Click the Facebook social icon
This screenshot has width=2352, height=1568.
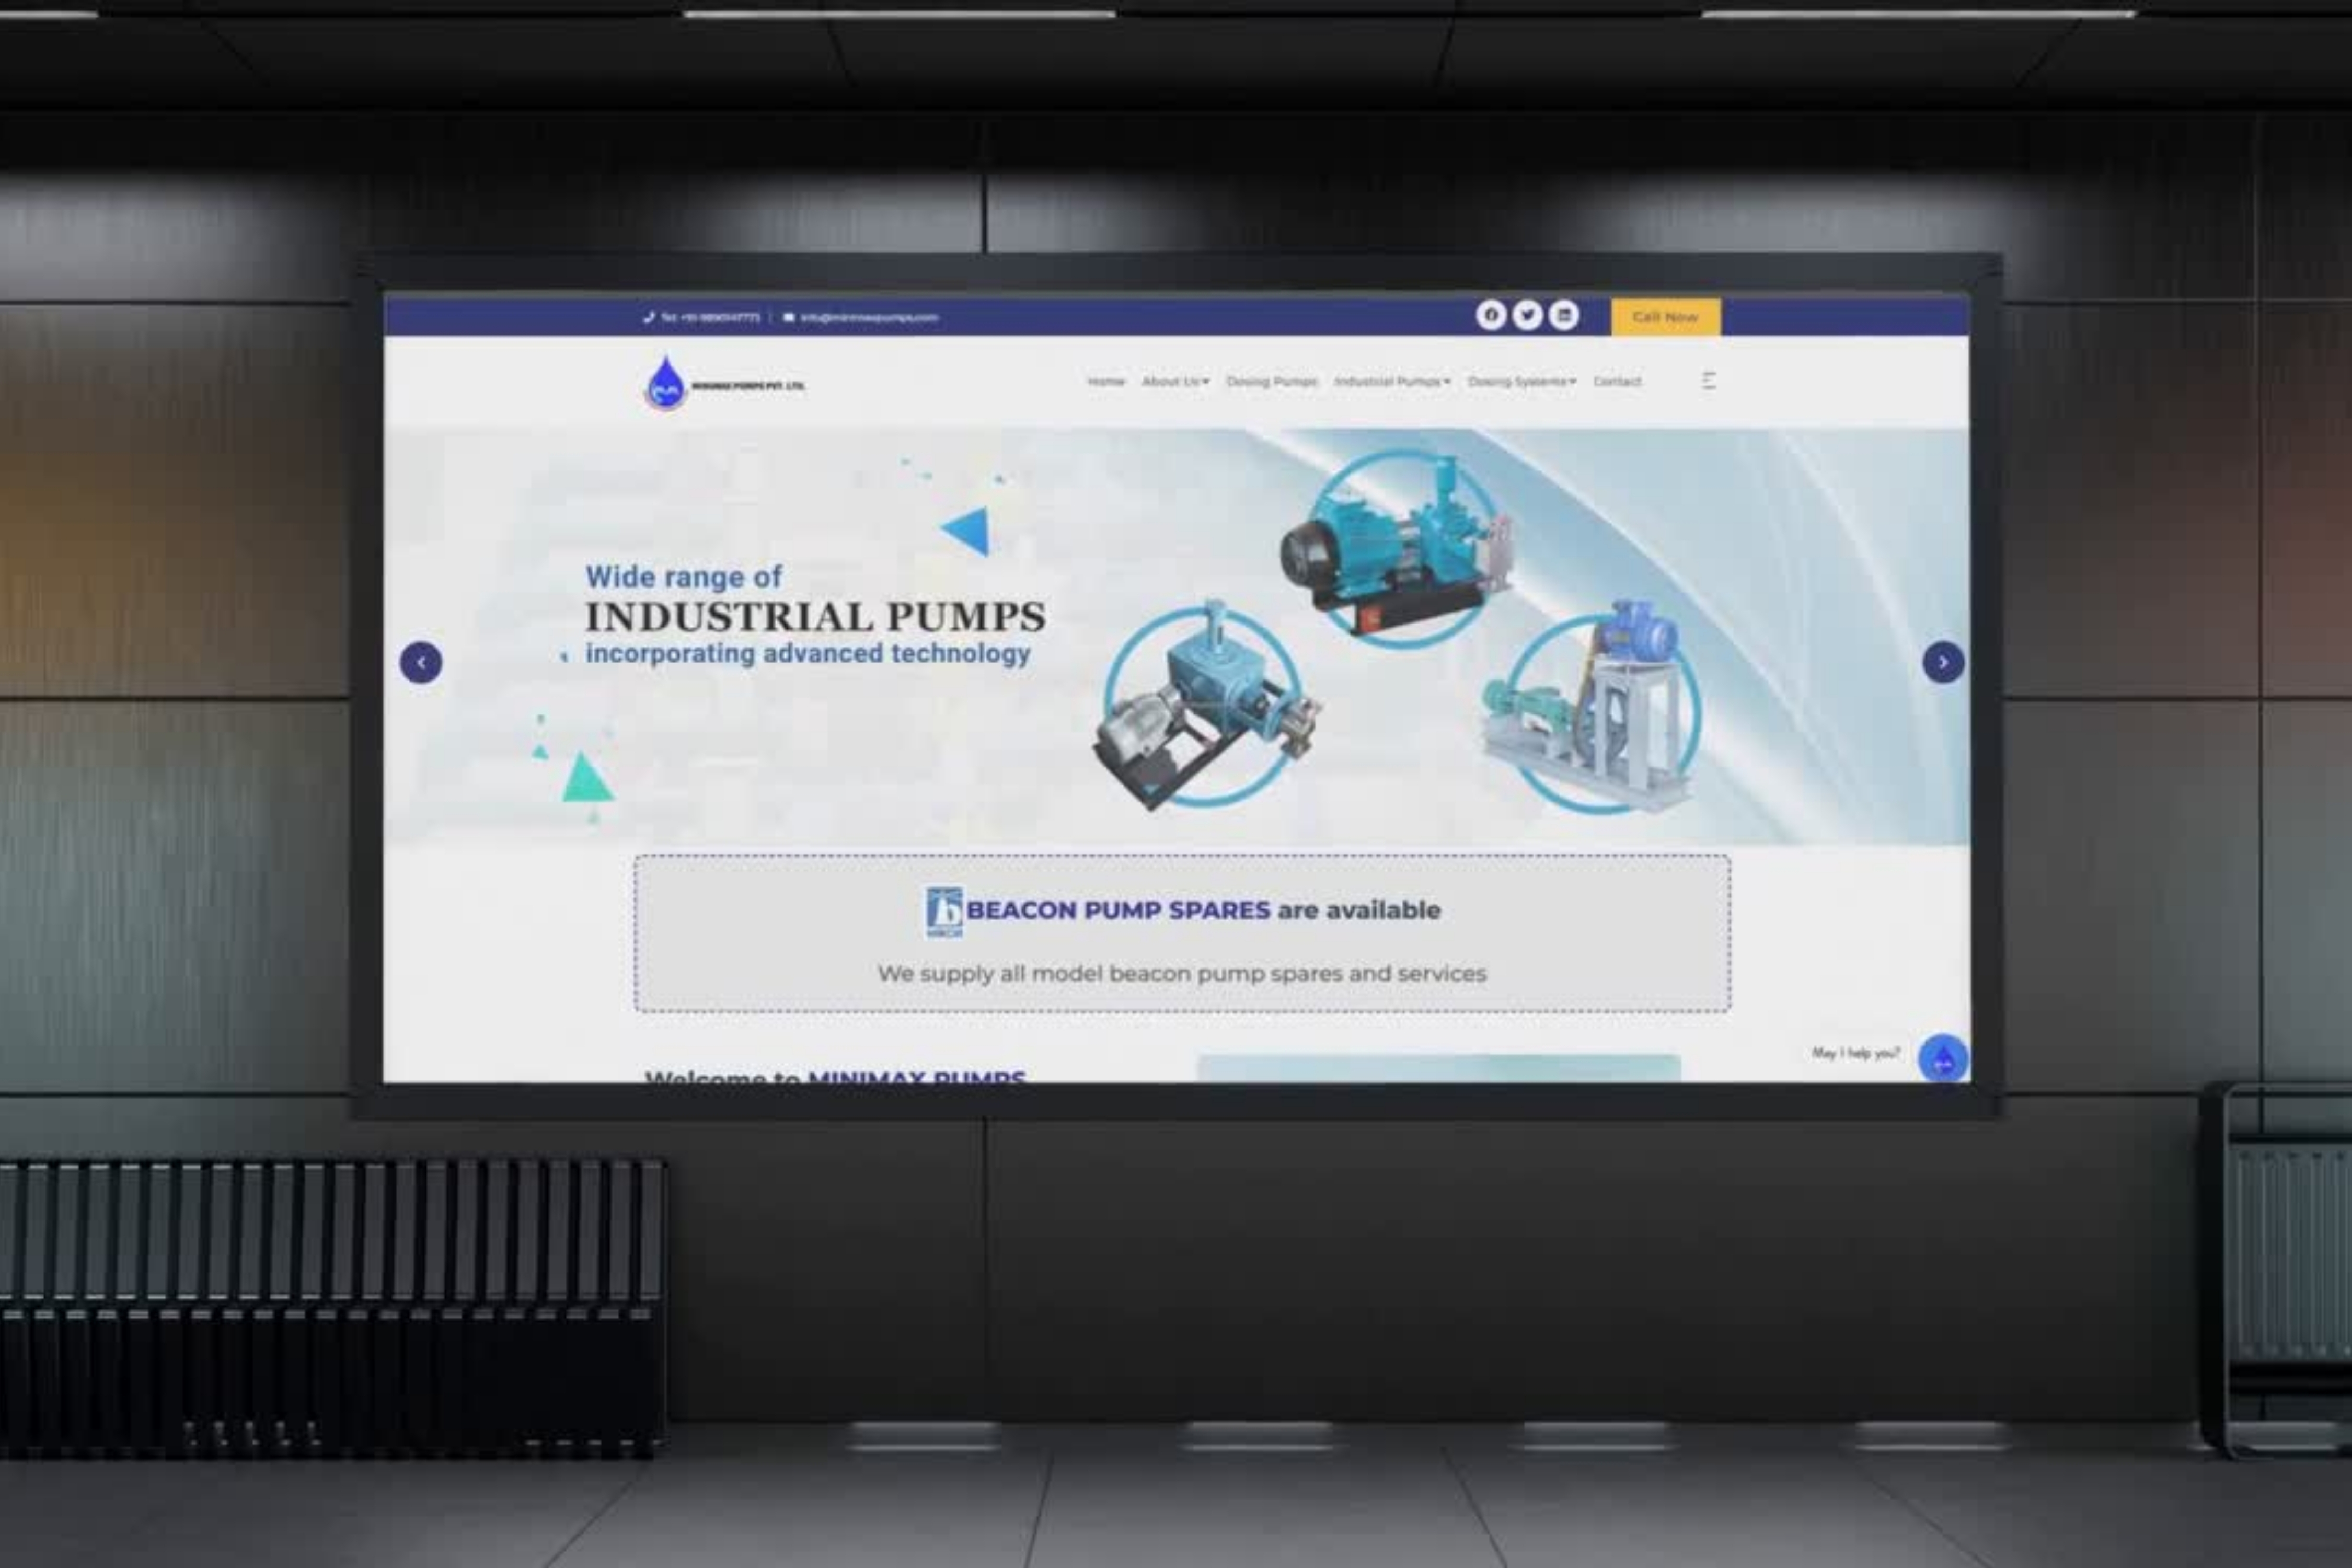[x=1490, y=315]
